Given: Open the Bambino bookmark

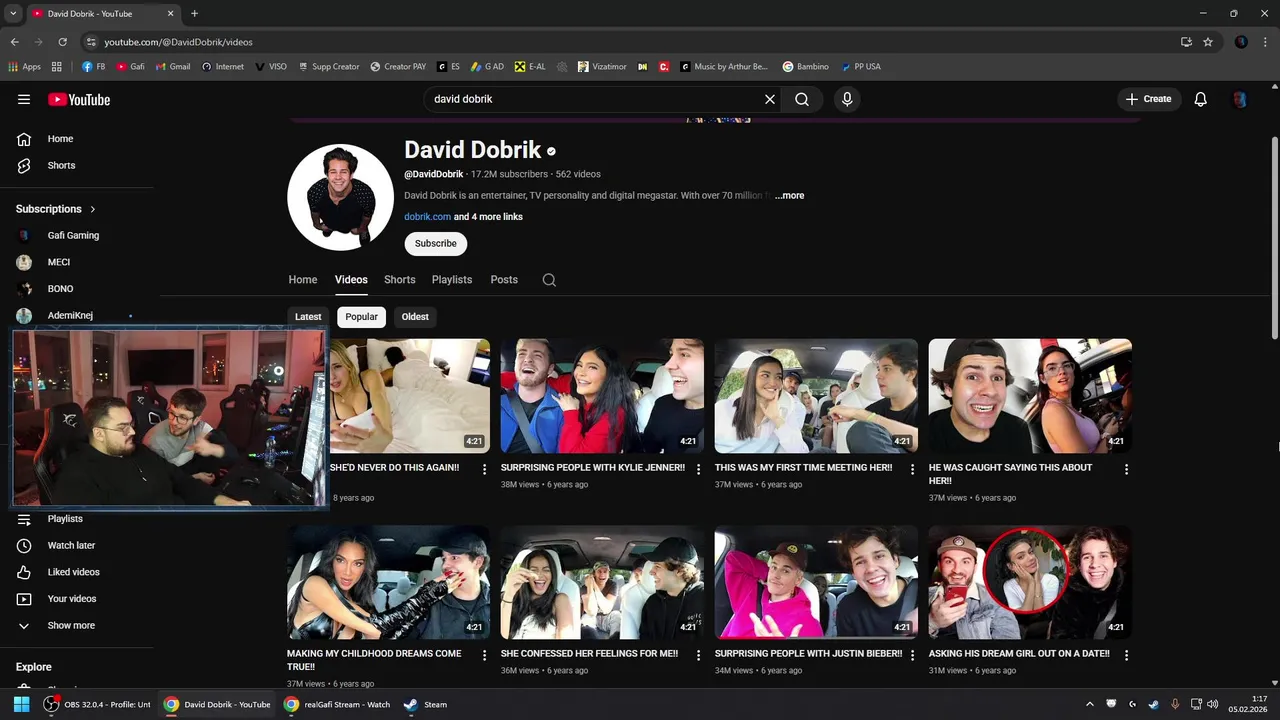Looking at the screenshot, I should (806, 67).
